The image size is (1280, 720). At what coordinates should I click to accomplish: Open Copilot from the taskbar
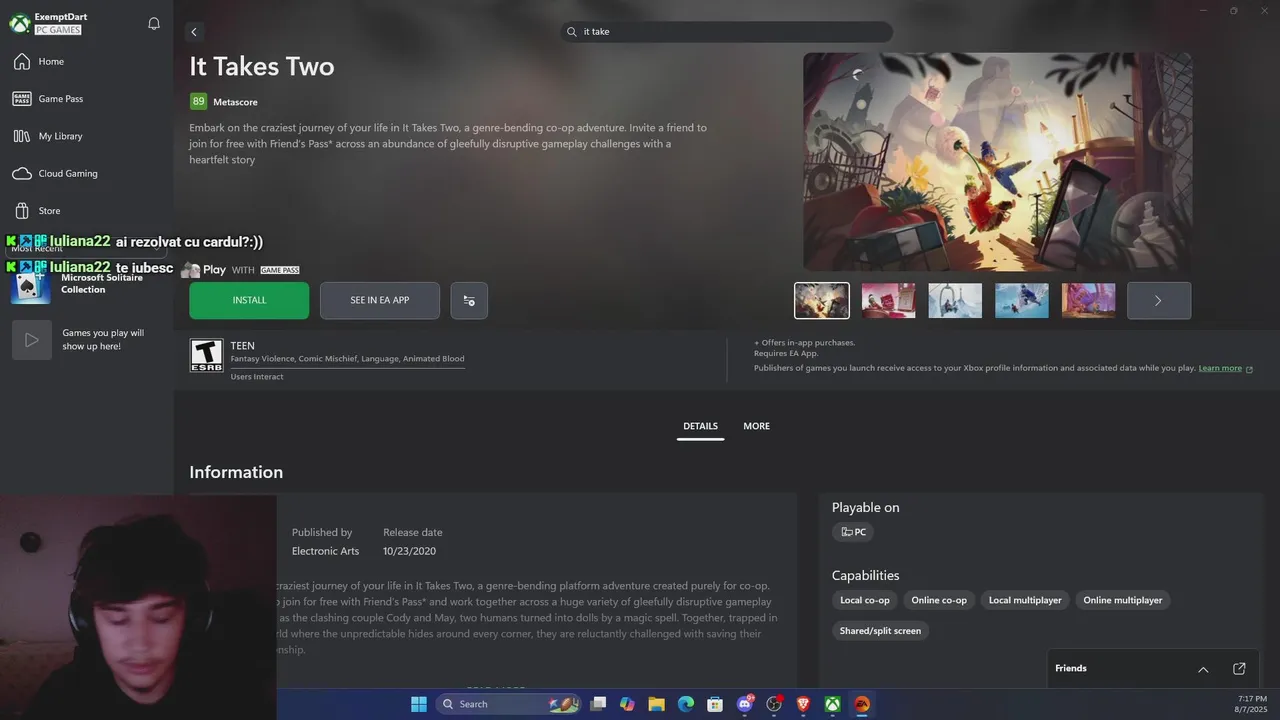coord(627,704)
